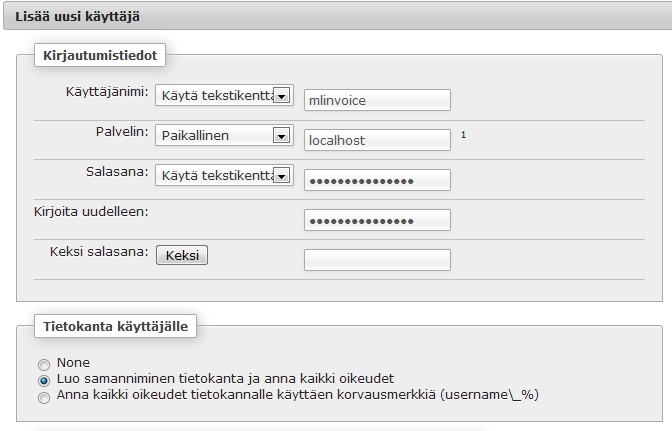Viewport: 672px width, 431px height.
Task: Click the Tietokanta käyttäjälle section legend
Action: [115, 326]
